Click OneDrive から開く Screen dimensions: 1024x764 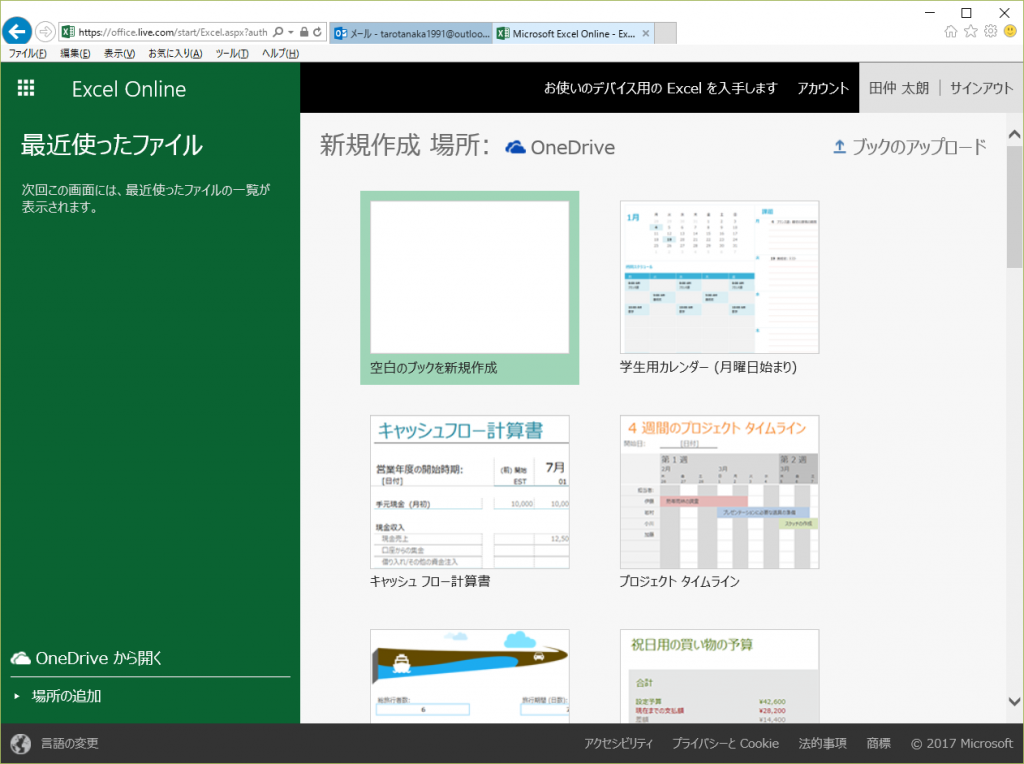pos(99,658)
